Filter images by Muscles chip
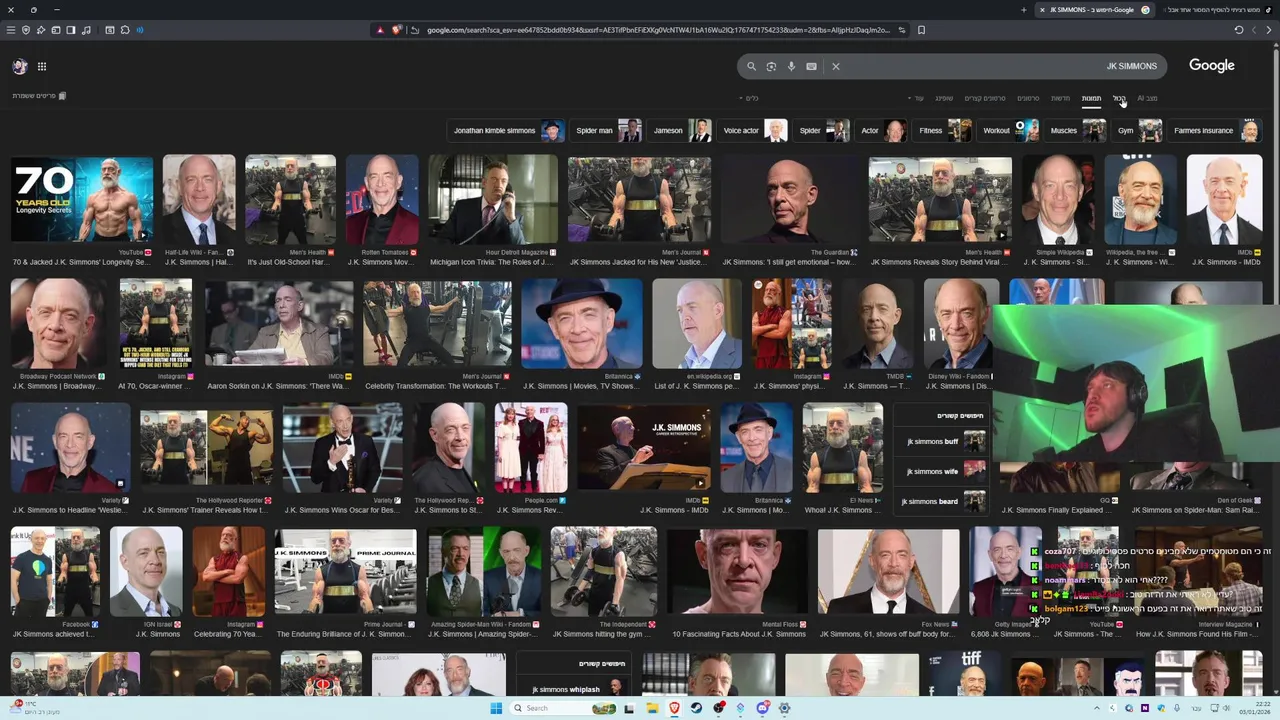 click(x=1075, y=130)
